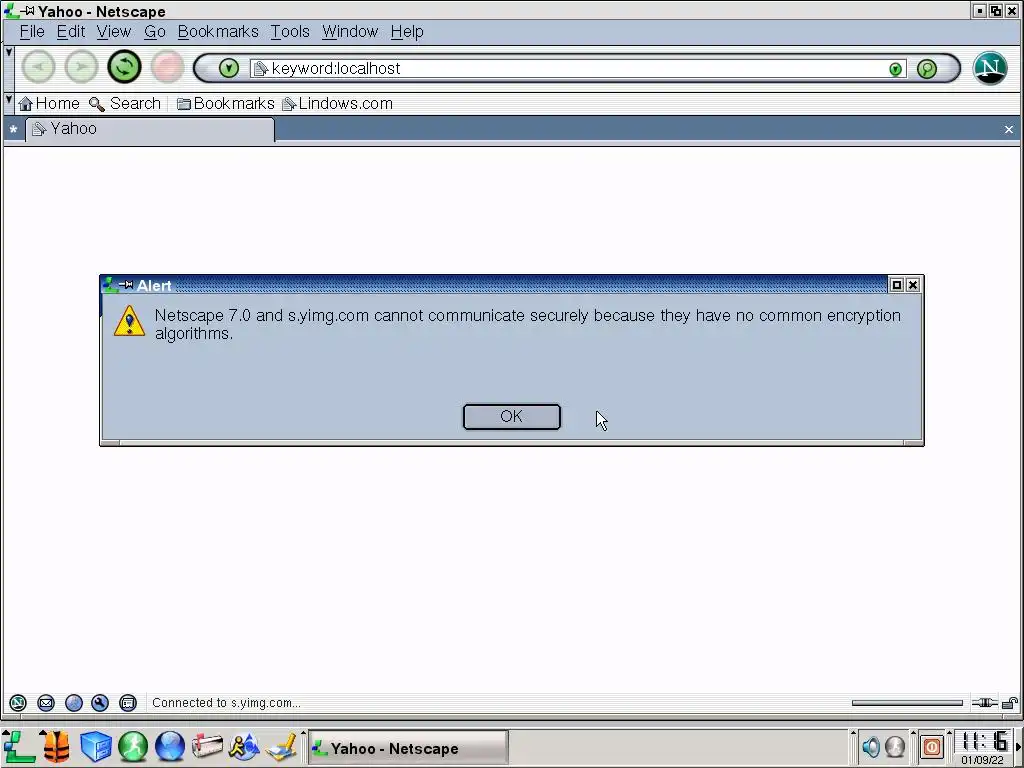This screenshot has height=768, width=1024.
Task: Click OK in the Alert dialog
Action: coord(511,417)
